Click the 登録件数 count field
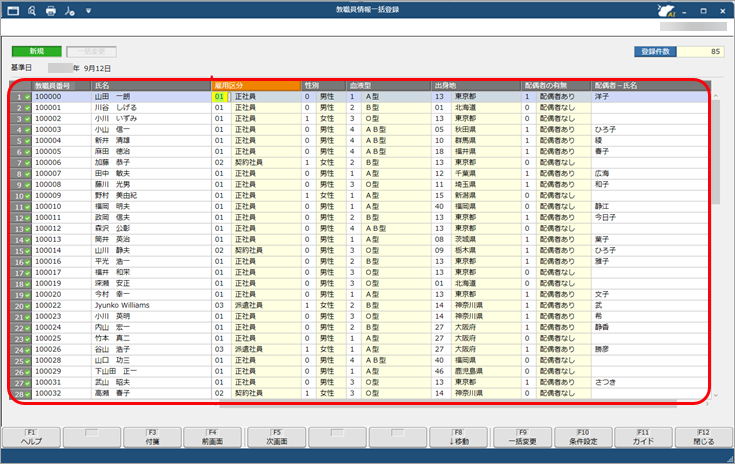This screenshot has height=464, width=735. 701,51
